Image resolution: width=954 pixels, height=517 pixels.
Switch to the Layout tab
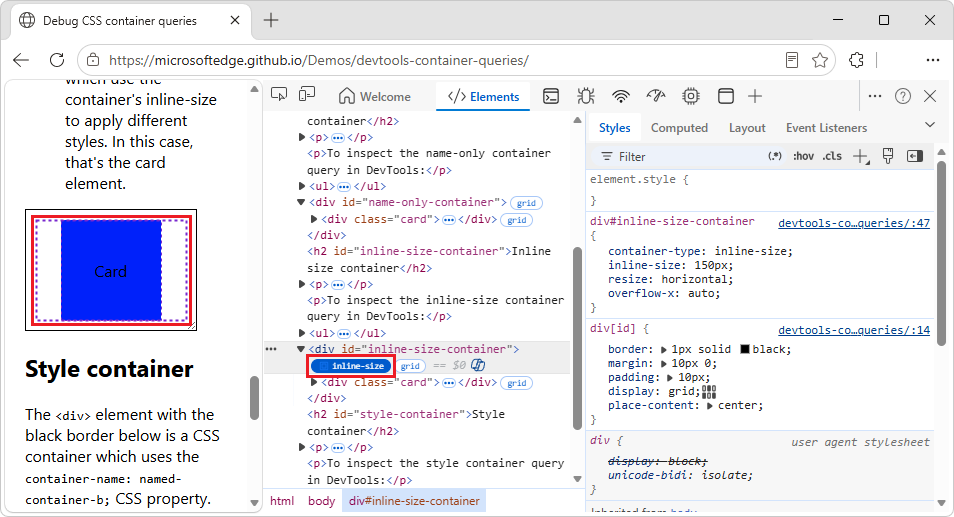pos(747,128)
